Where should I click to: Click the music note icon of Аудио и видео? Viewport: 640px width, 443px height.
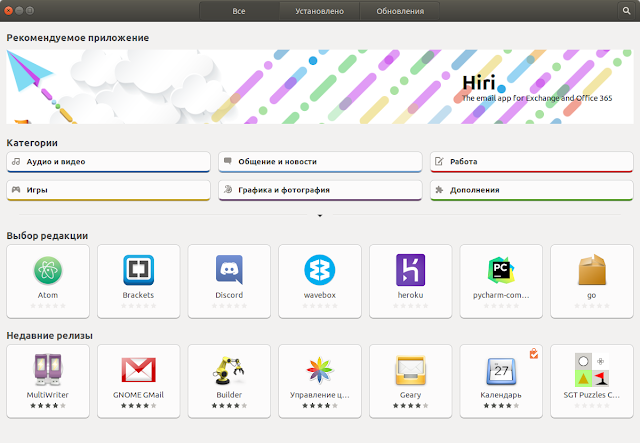pos(16,161)
